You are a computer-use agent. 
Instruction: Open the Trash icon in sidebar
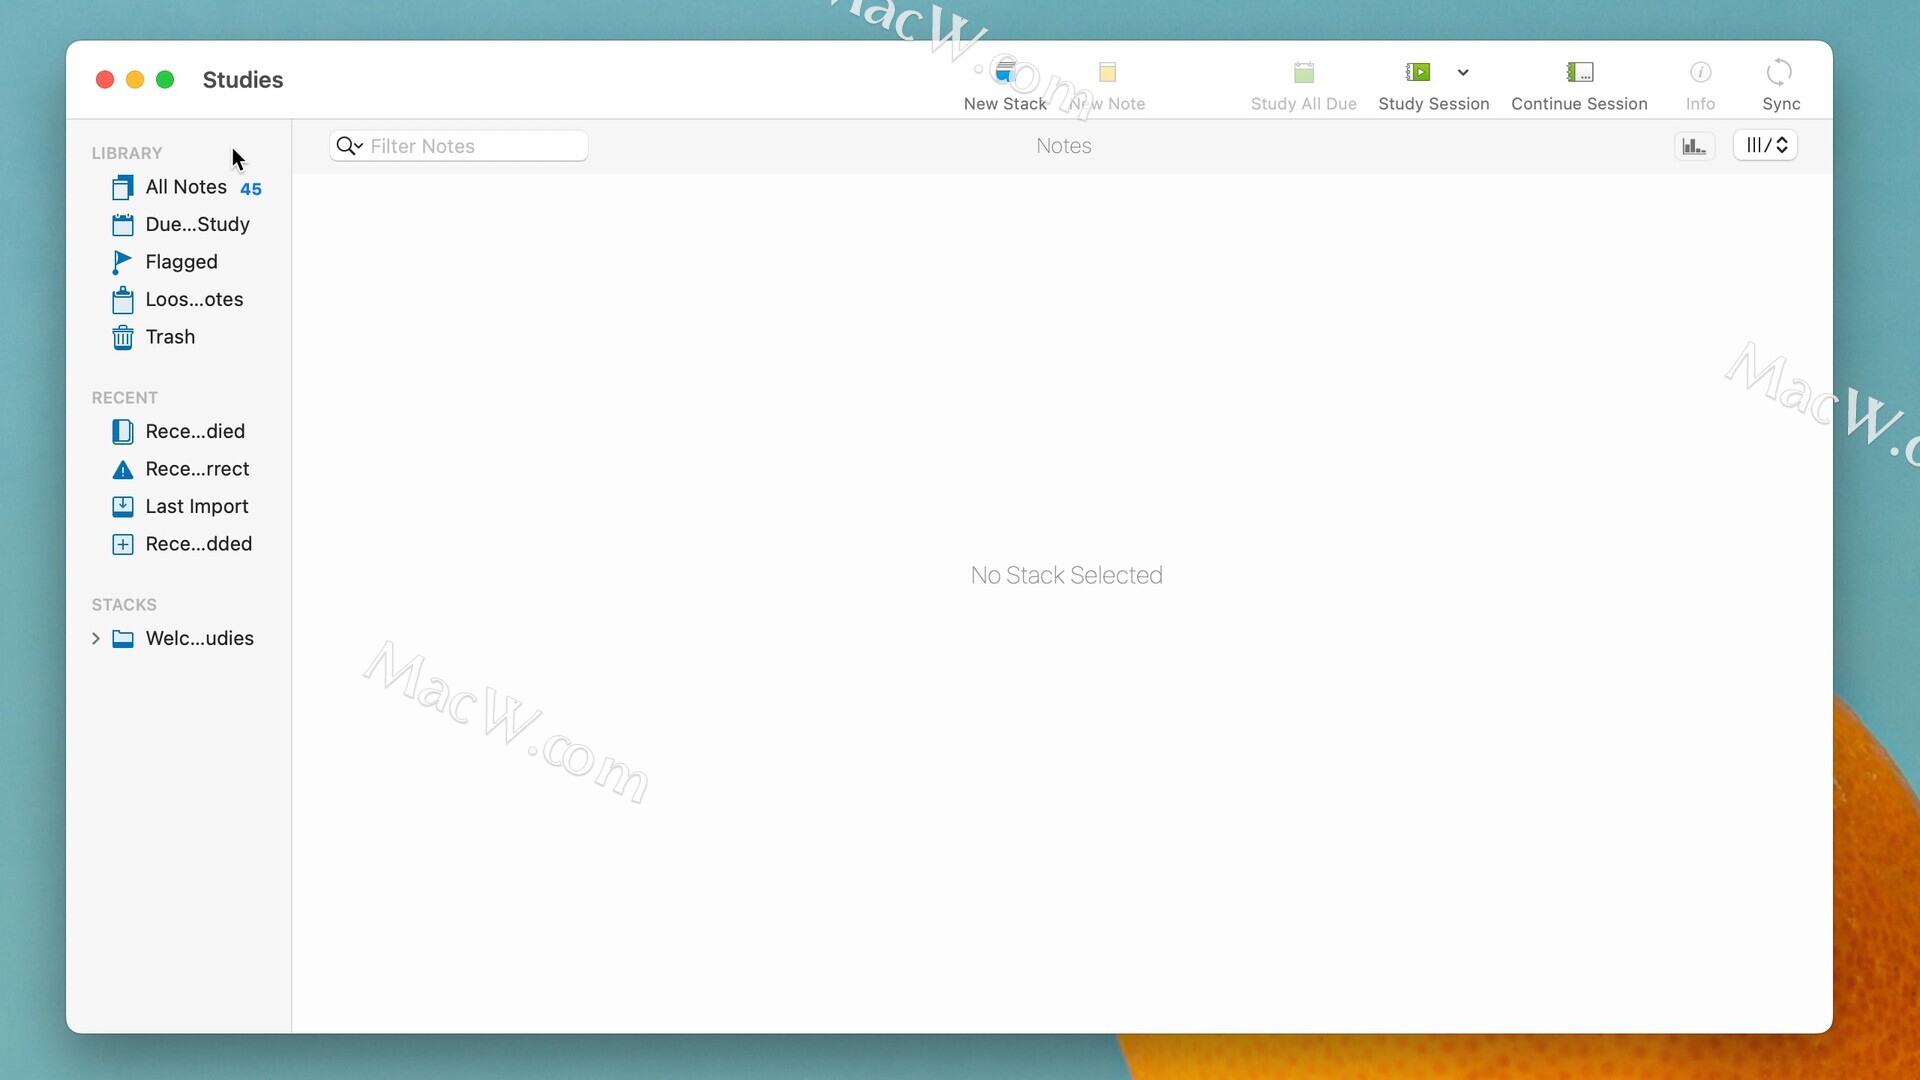pos(122,337)
